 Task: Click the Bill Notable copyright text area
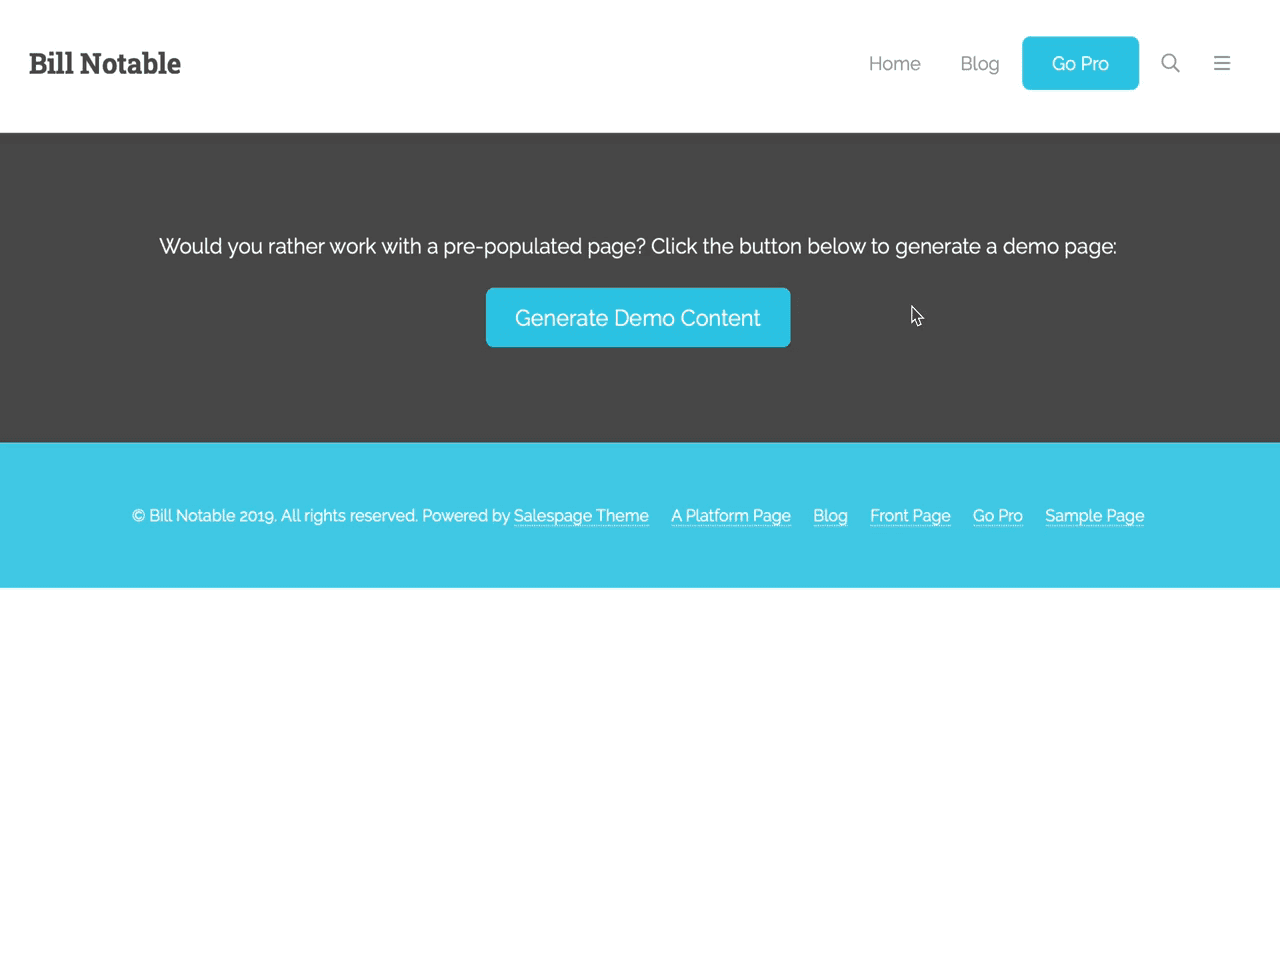(x=275, y=515)
